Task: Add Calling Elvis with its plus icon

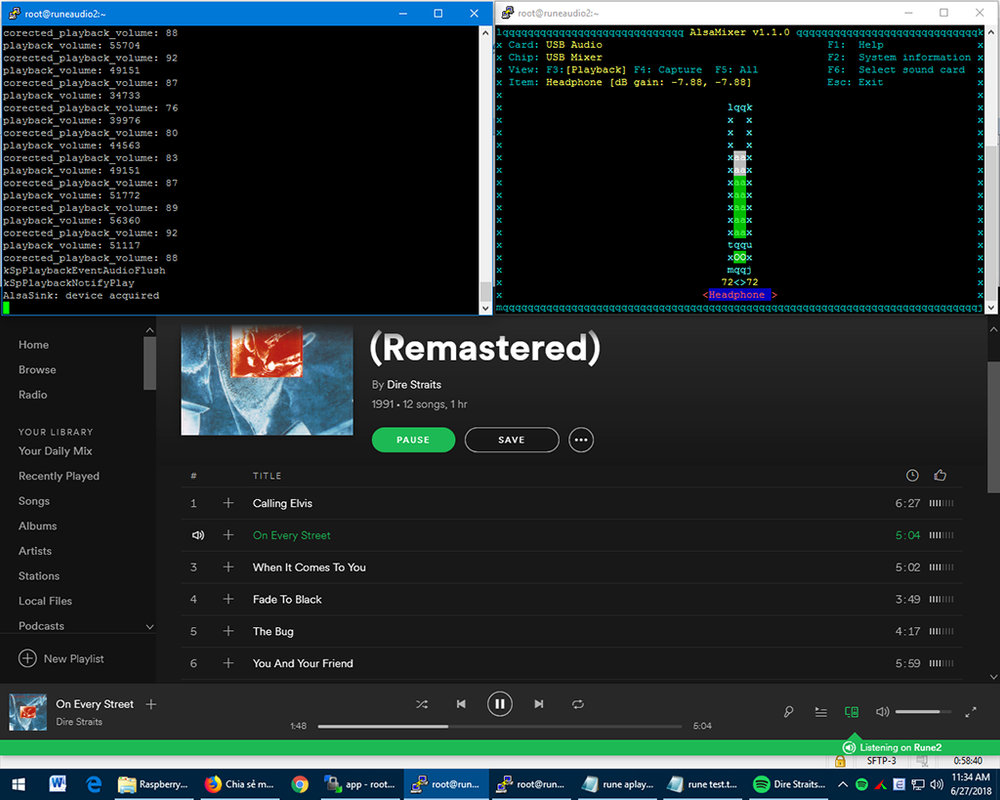Action: (x=228, y=503)
